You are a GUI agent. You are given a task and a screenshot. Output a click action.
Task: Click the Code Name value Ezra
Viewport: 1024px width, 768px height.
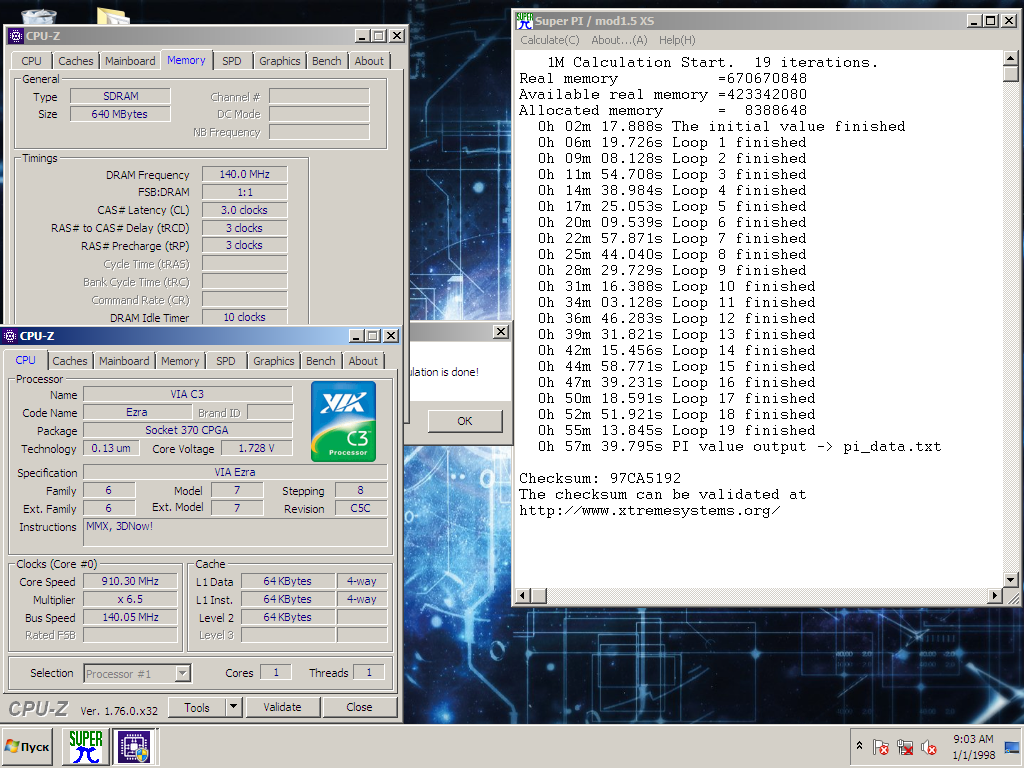click(136, 412)
